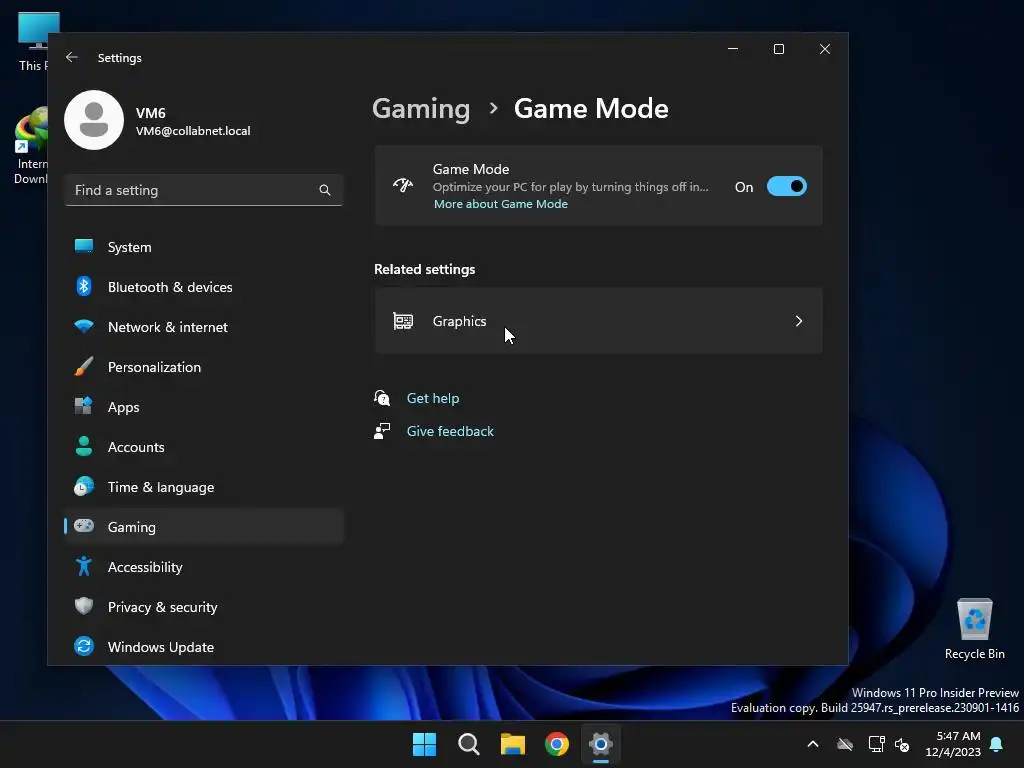
Task: Click the search magnifier in Find a setting
Action: [x=325, y=190]
